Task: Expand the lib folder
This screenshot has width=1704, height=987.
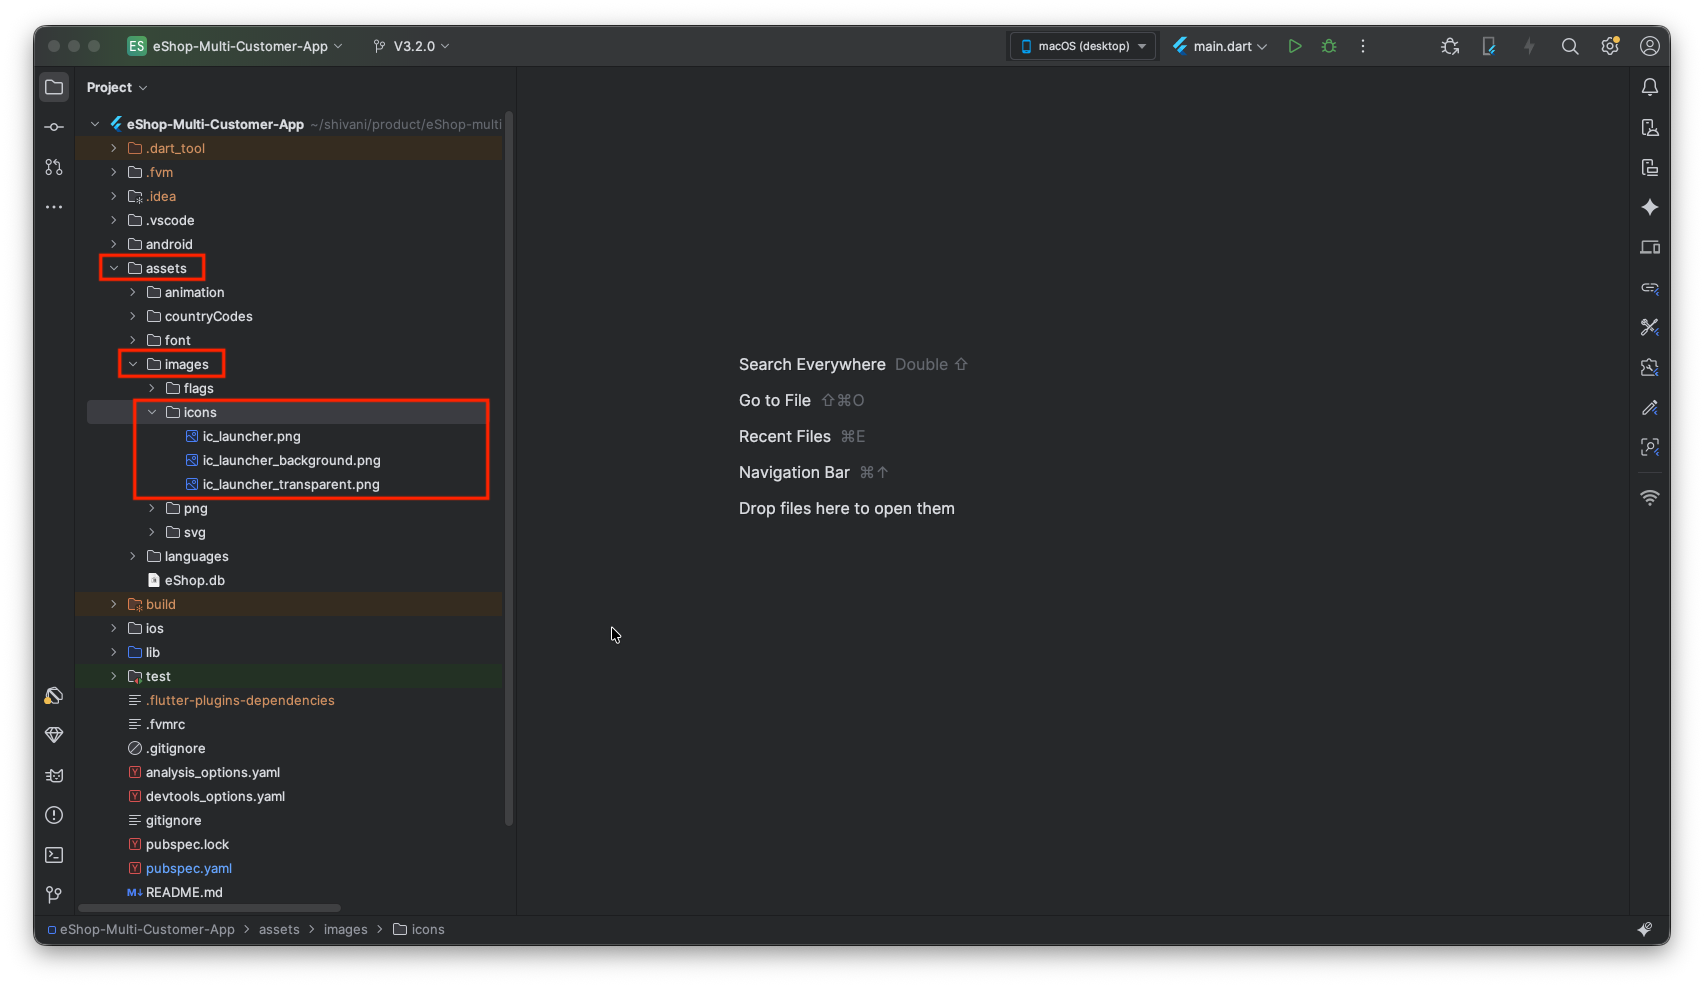Action: coord(114,652)
